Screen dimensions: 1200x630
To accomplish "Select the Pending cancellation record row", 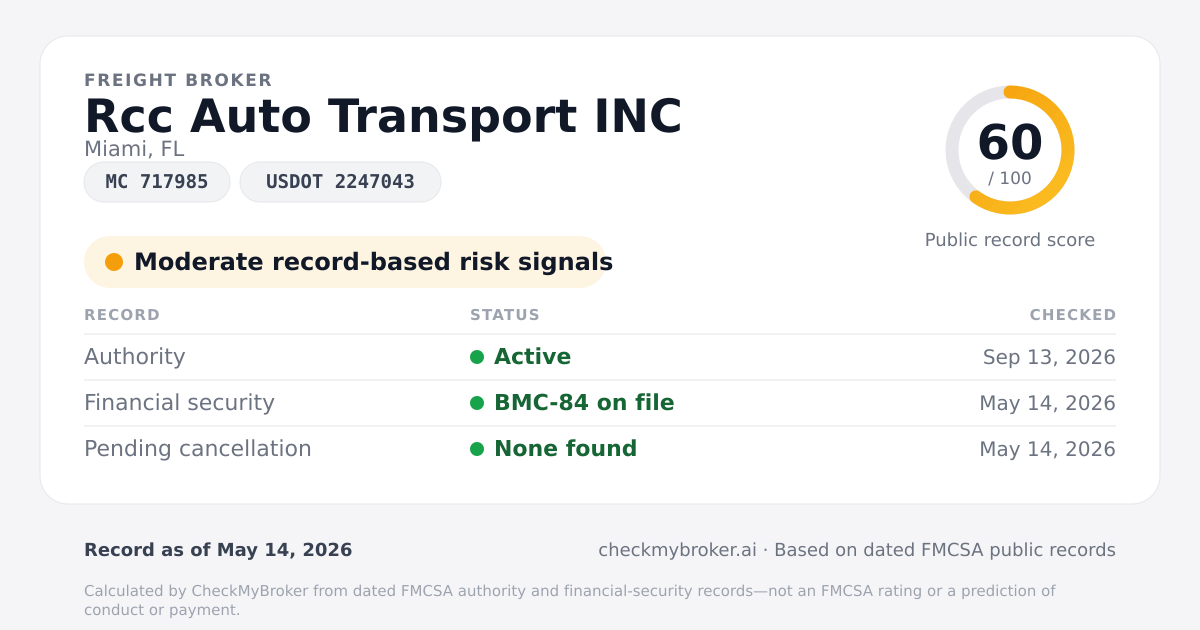I will [600, 449].
